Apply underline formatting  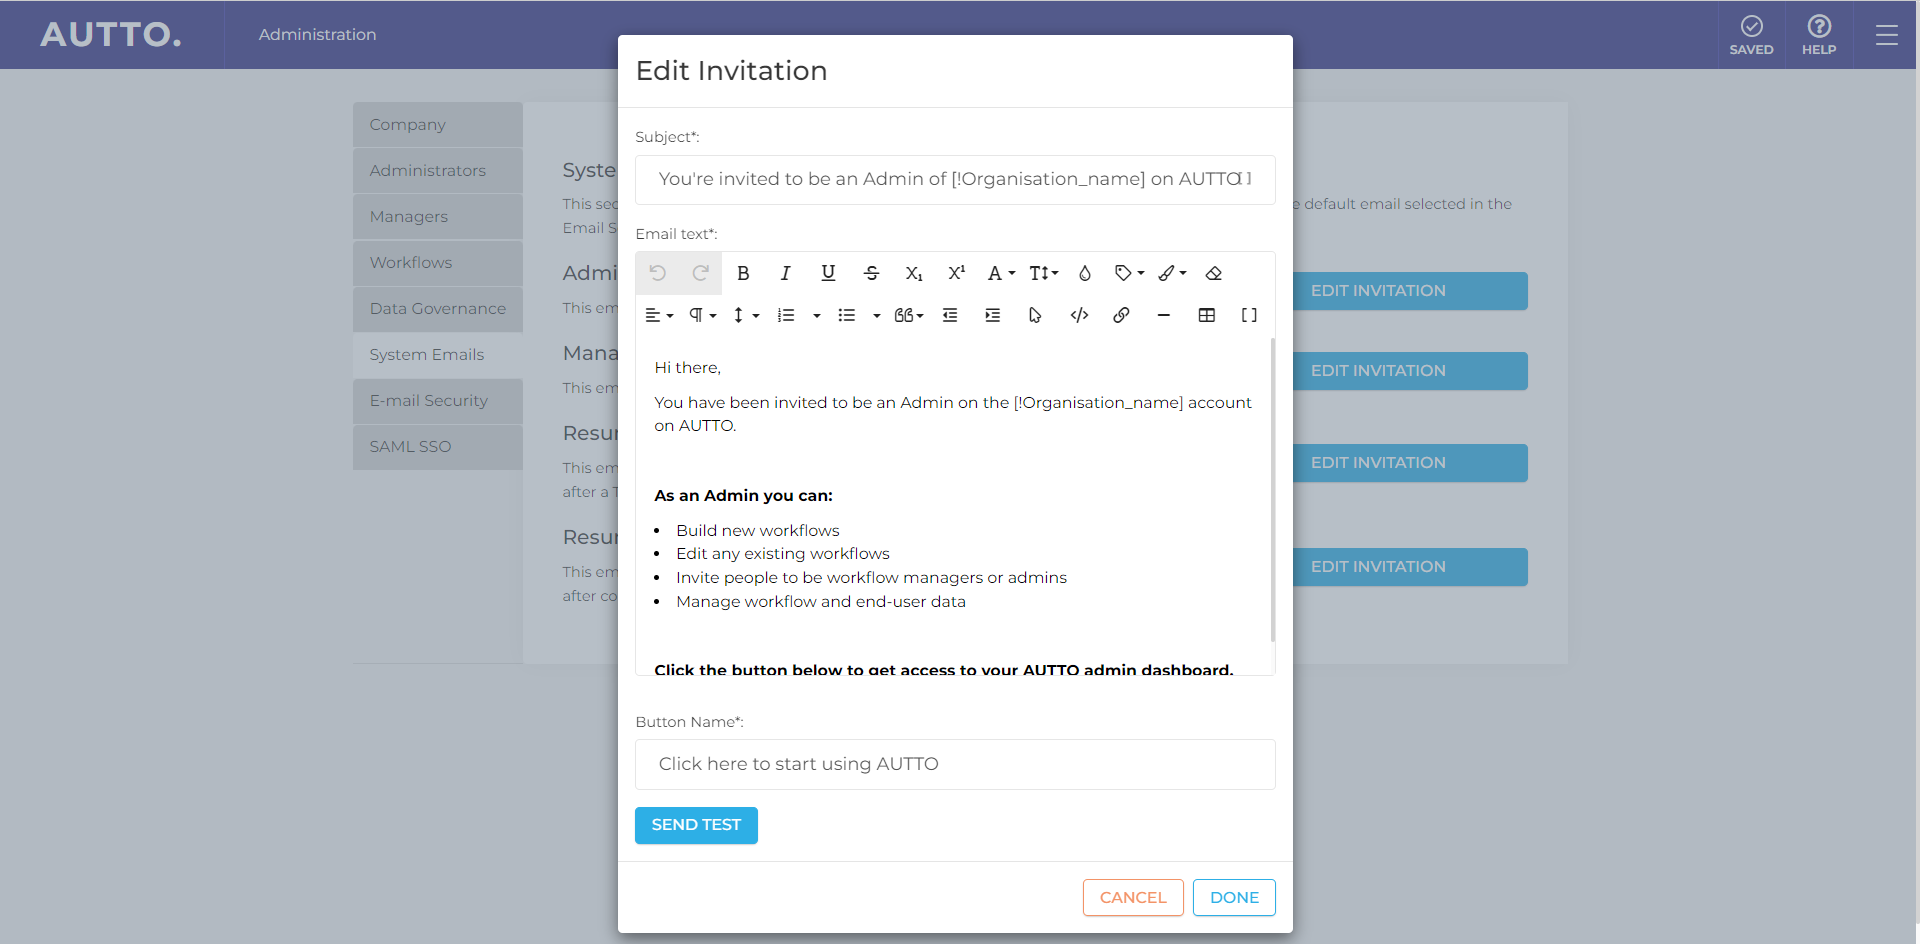point(829,272)
